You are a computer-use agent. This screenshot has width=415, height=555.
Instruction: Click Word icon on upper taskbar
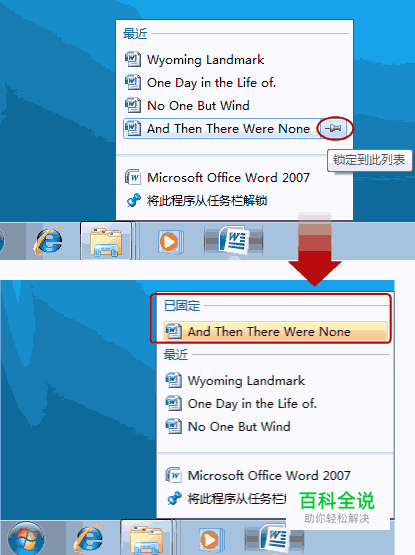[x=234, y=241]
